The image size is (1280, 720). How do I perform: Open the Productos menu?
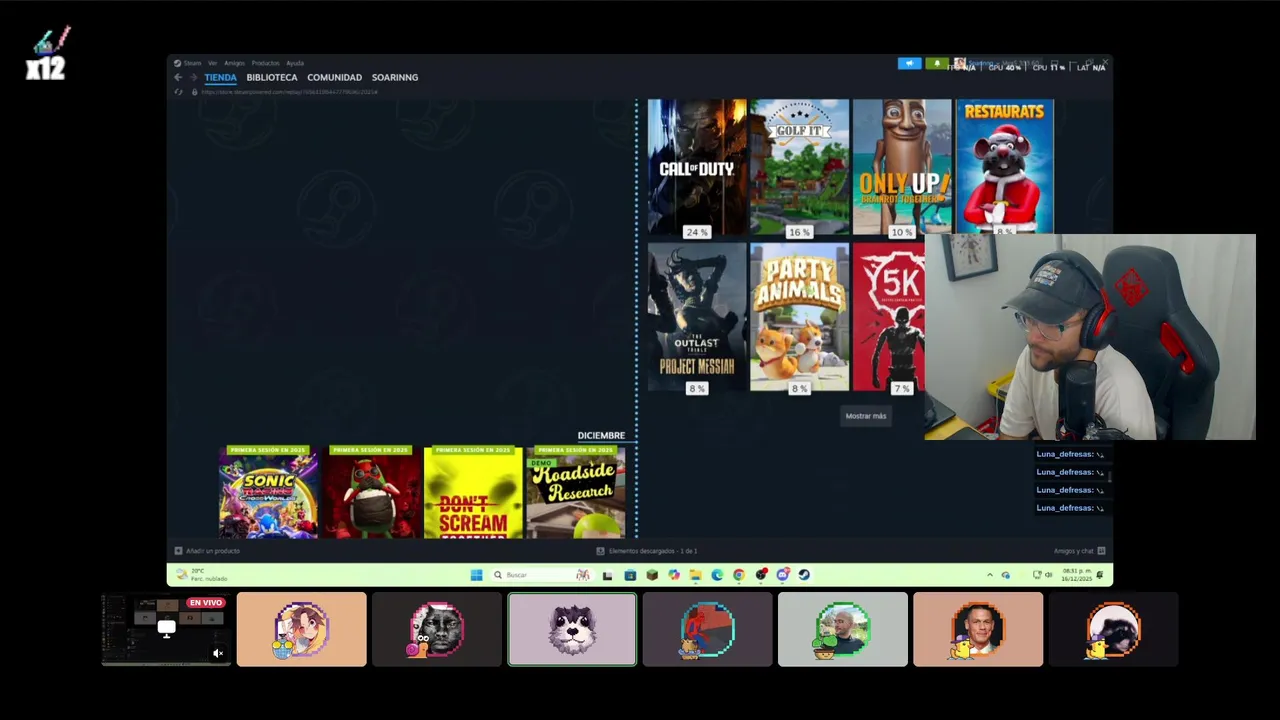(x=265, y=63)
